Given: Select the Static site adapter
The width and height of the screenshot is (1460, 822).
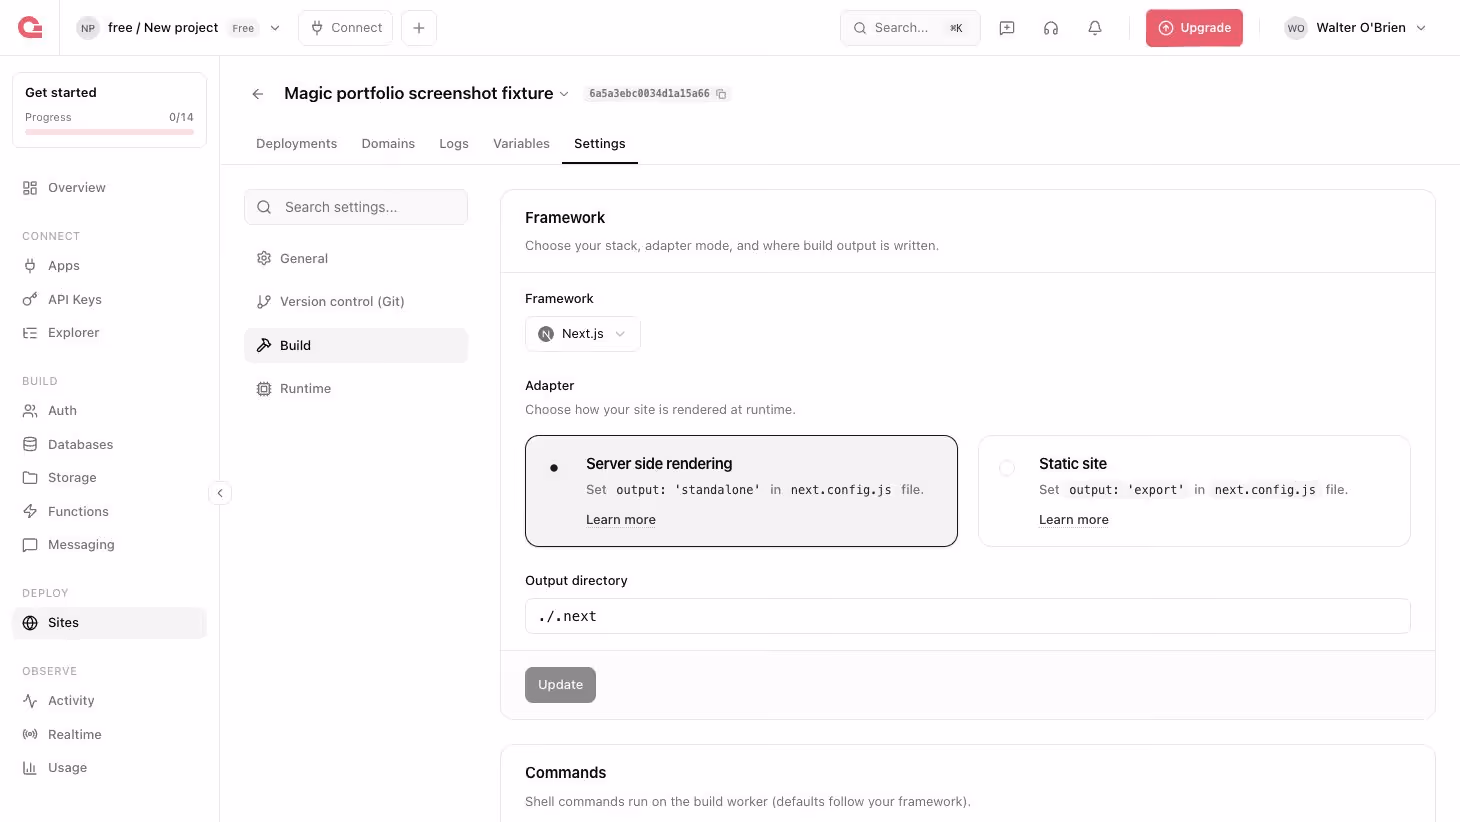Looking at the screenshot, I should [1194, 491].
